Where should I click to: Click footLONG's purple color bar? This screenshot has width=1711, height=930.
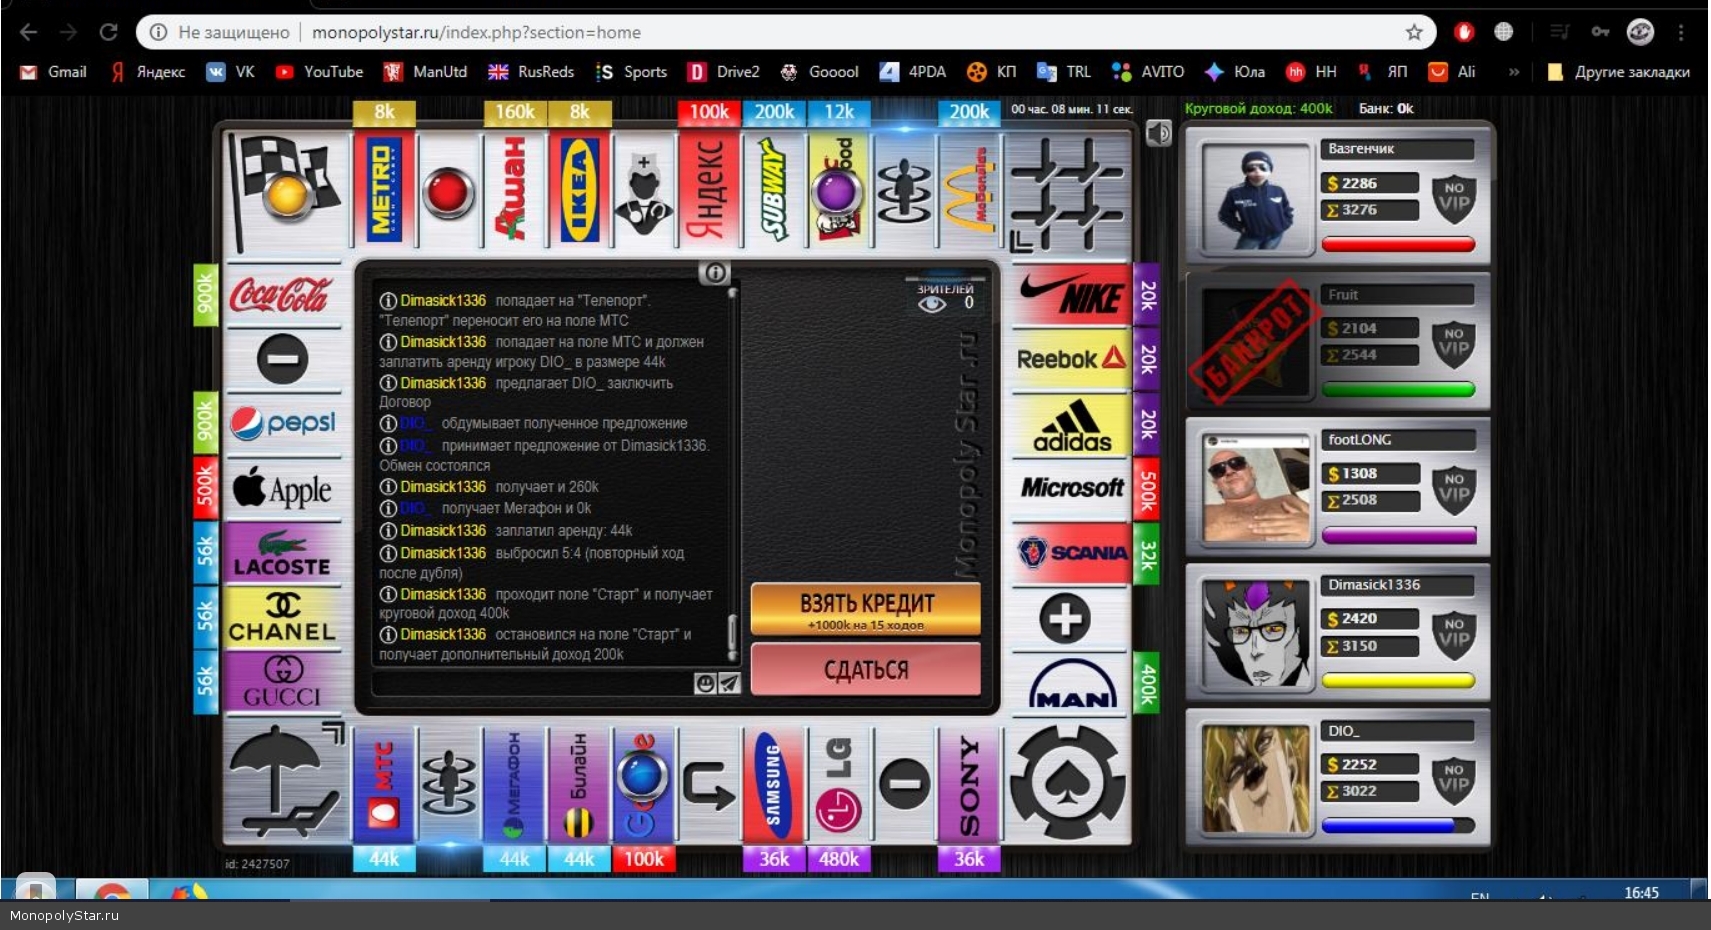tap(1398, 536)
